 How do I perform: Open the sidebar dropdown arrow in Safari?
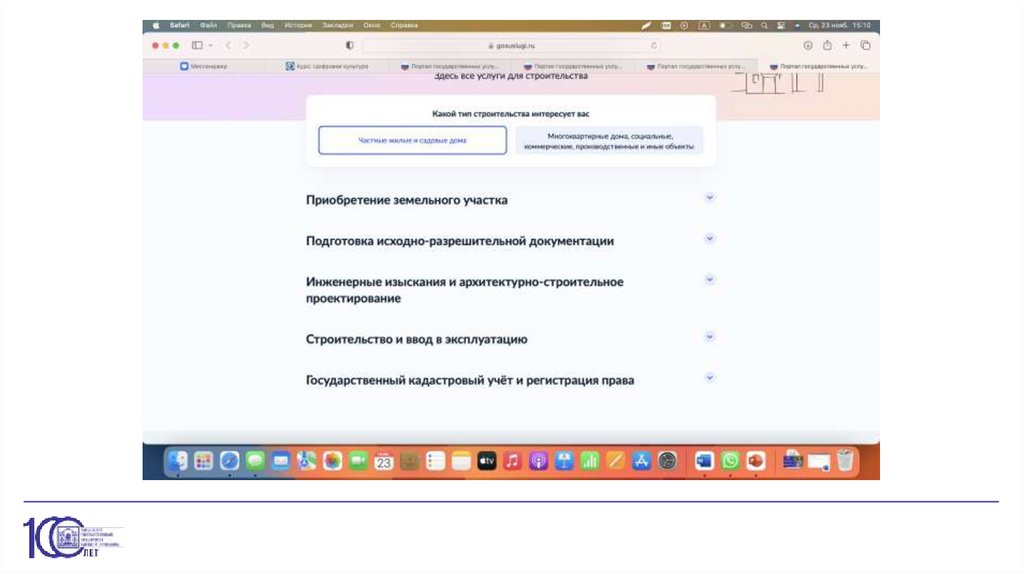pyautogui.click(x=210, y=46)
